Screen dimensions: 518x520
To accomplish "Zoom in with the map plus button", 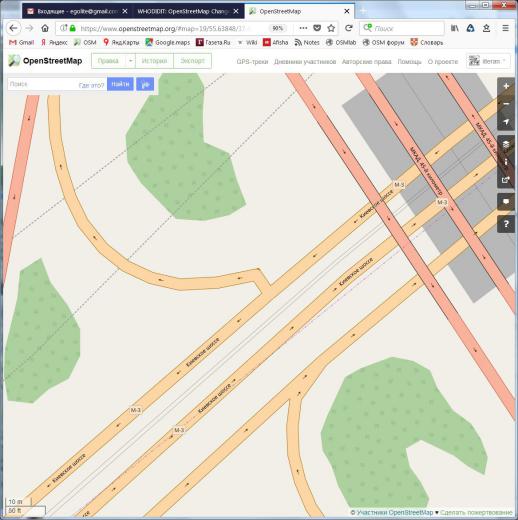I will pyautogui.click(x=506, y=86).
